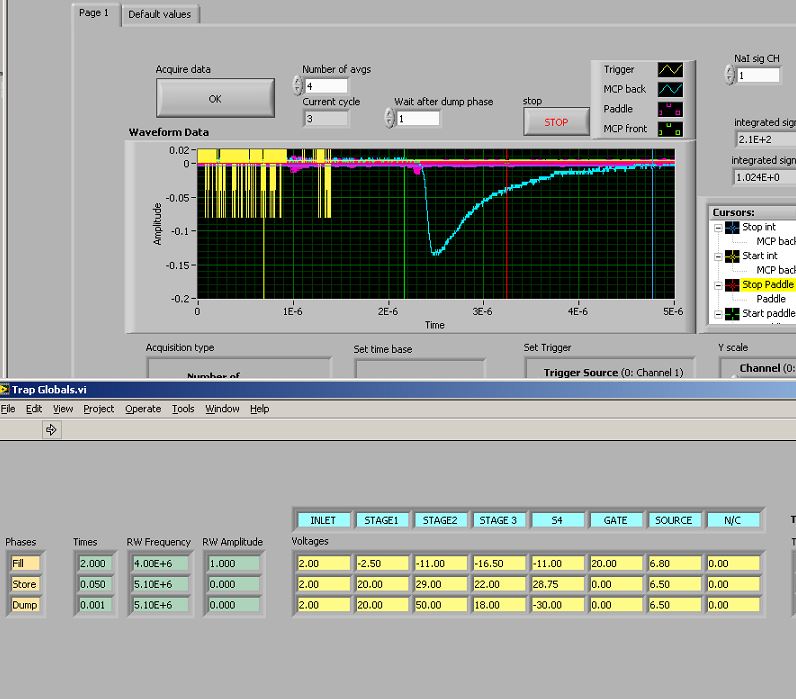Collapse the Start paddle cursor tree node

[720, 314]
